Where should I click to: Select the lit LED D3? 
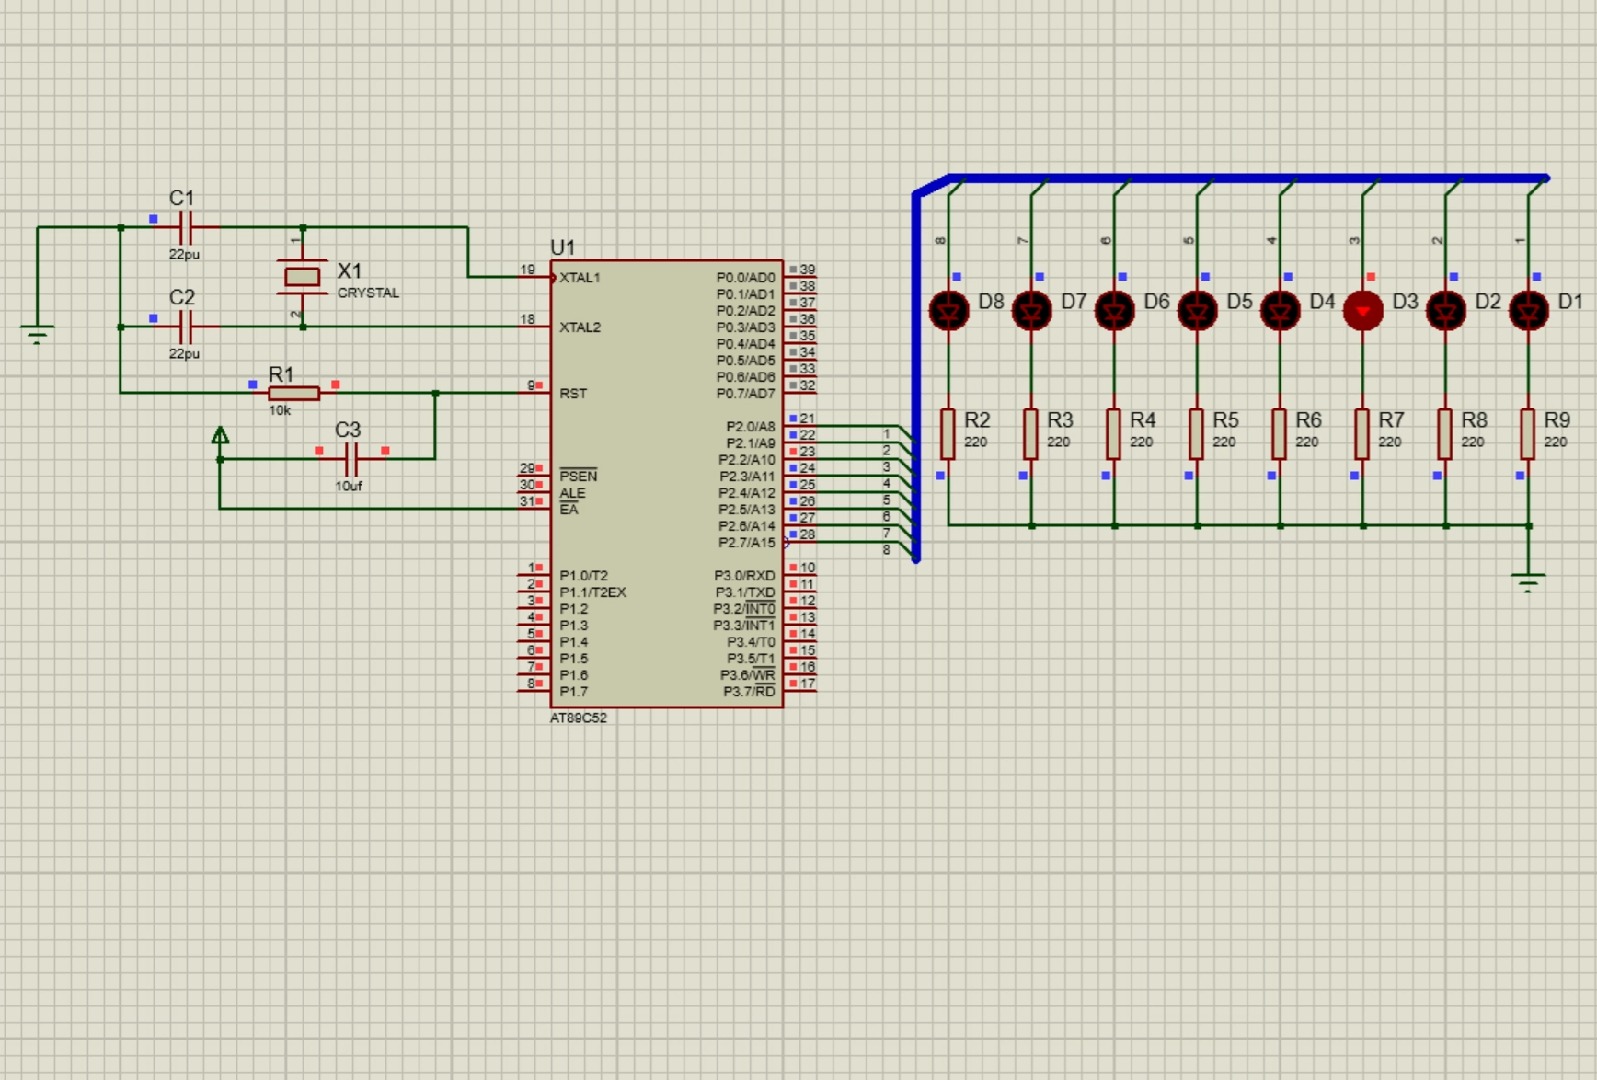[x=1363, y=311]
